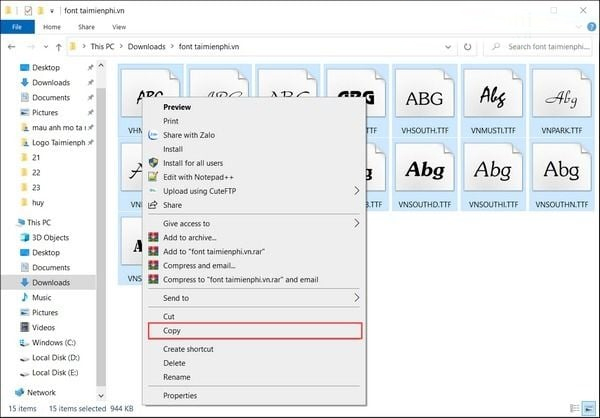The image size is (600, 418).
Task: Expand the Send to submenu arrow
Action: pyautogui.click(x=356, y=298)
